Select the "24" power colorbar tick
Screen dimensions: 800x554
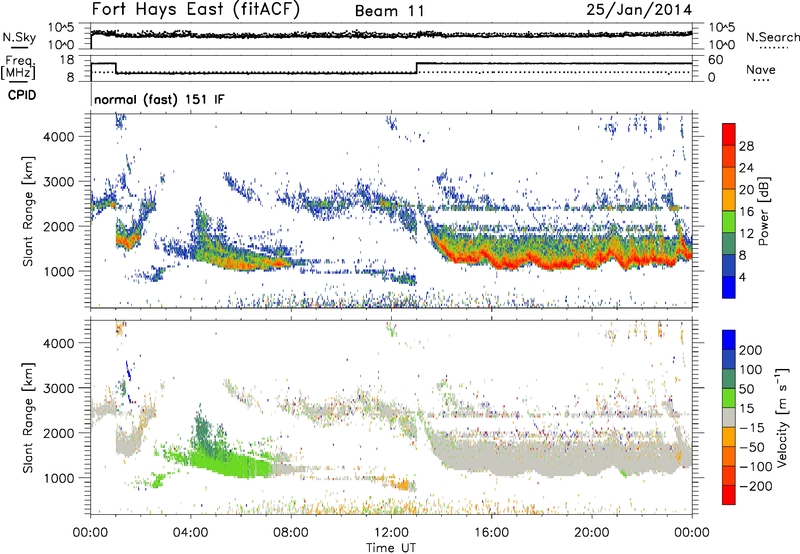pos(746,168)
